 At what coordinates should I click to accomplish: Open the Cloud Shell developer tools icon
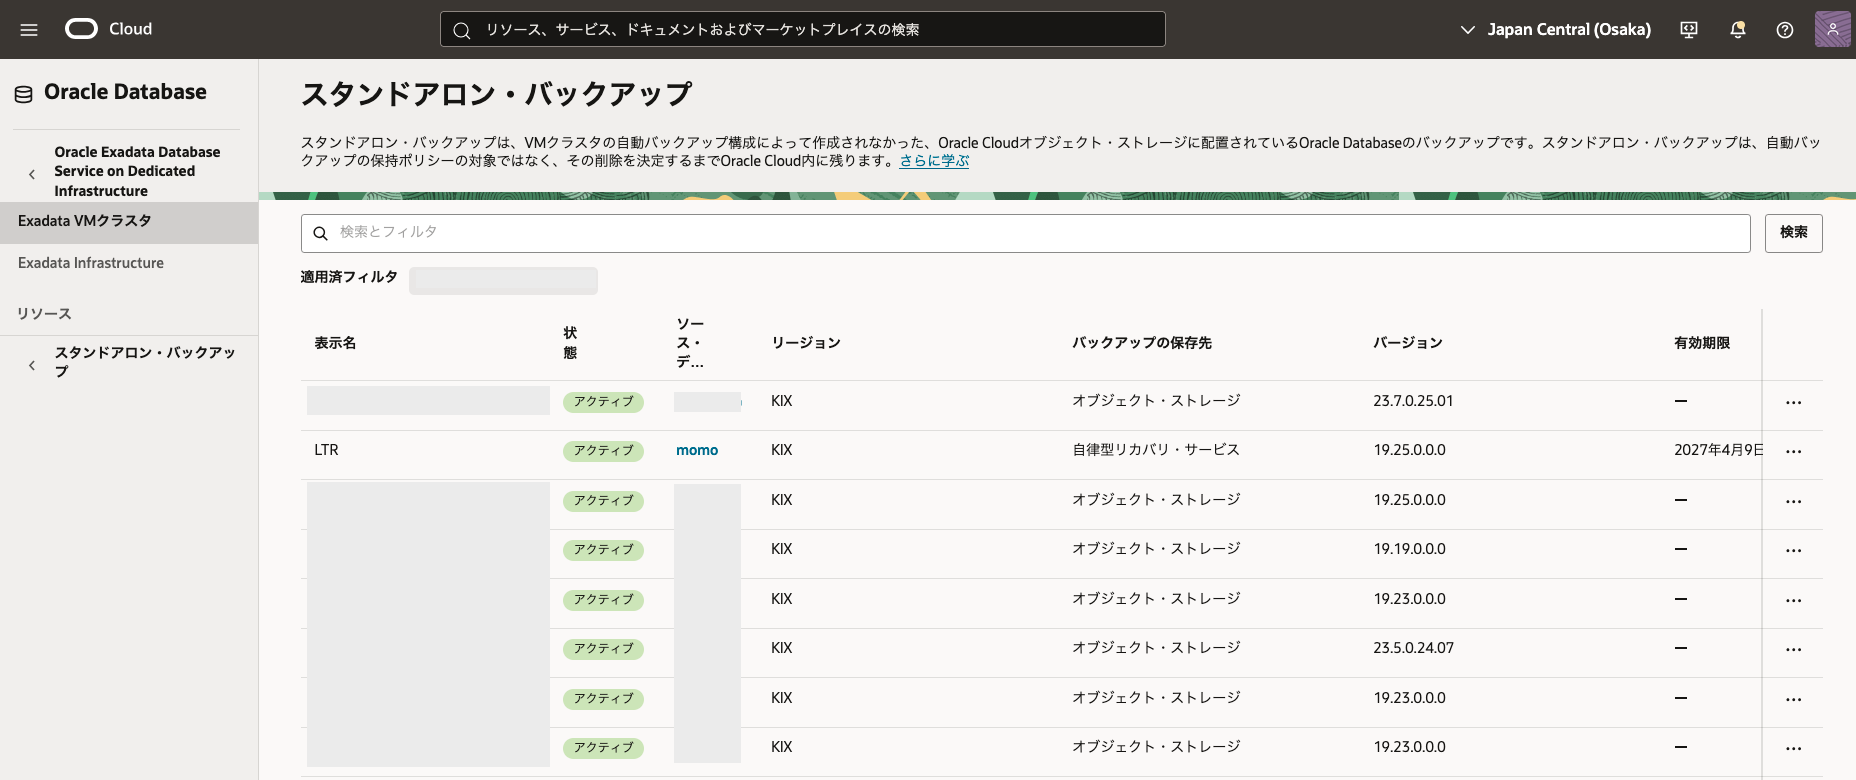coord(1689,30)
